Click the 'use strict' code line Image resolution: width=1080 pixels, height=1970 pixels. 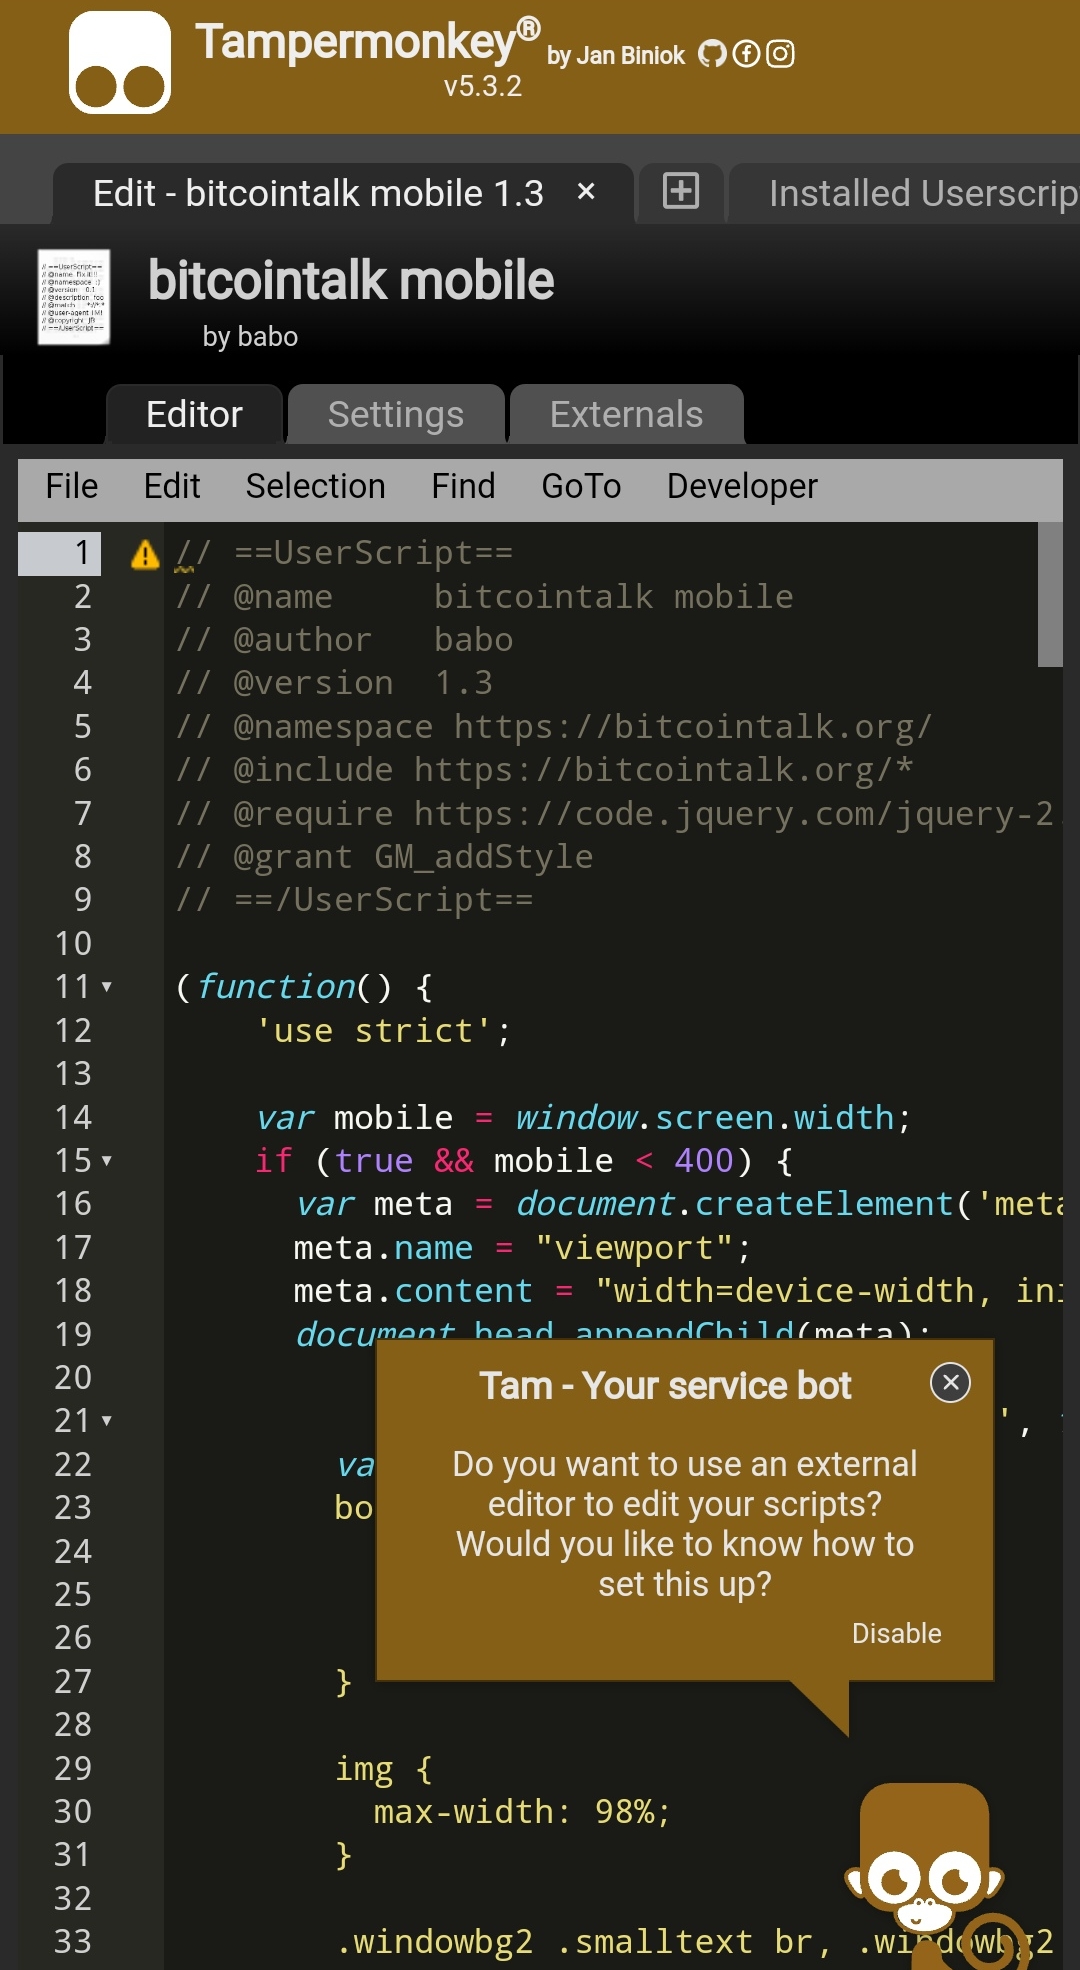click(x=384, y=1031)
